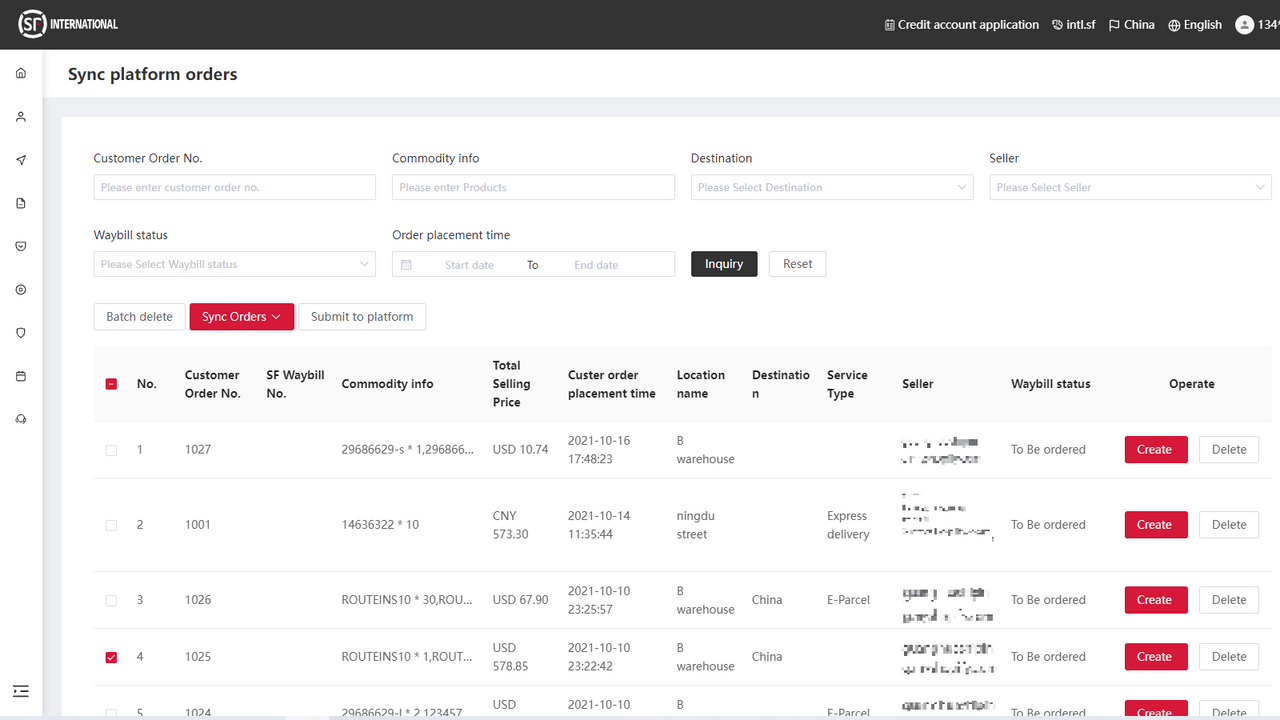The image size is (1280, 720).
Task: Select the user account icon in sidebar
Action: (x=20, y=116)
